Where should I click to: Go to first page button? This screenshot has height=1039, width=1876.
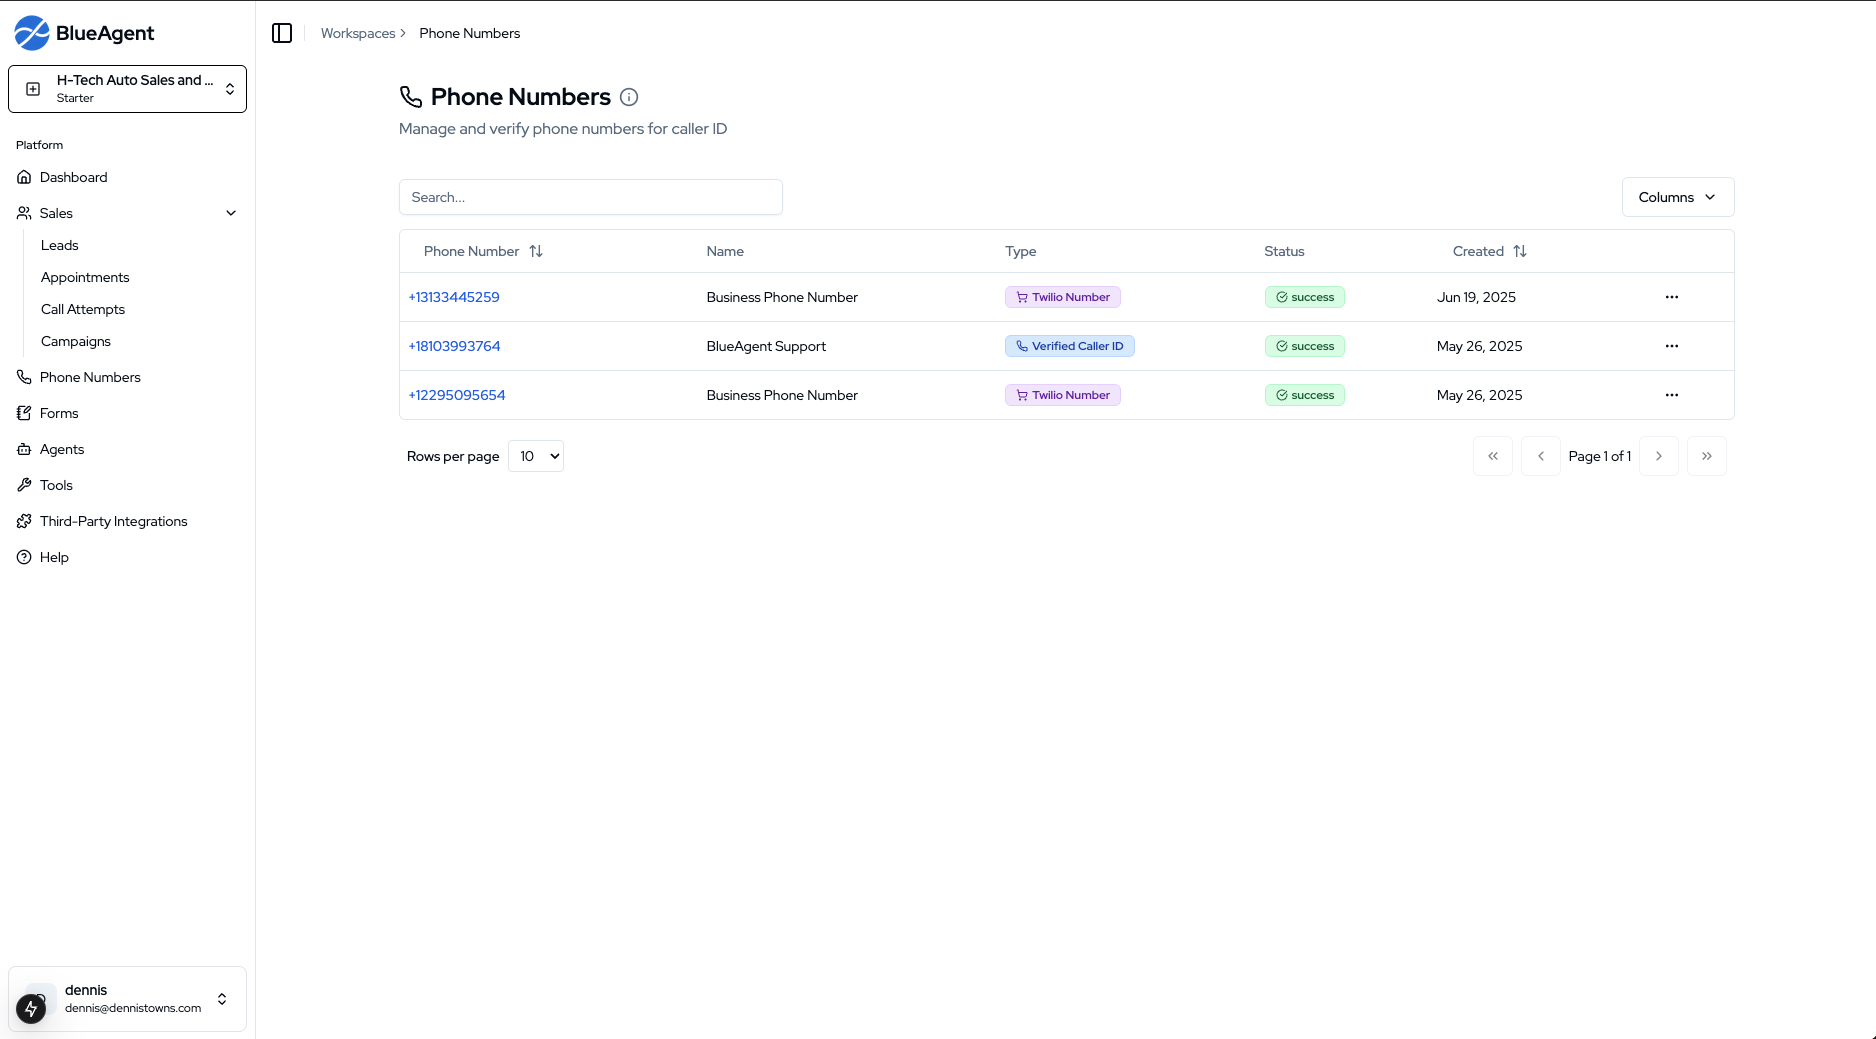pos(1493,456)
